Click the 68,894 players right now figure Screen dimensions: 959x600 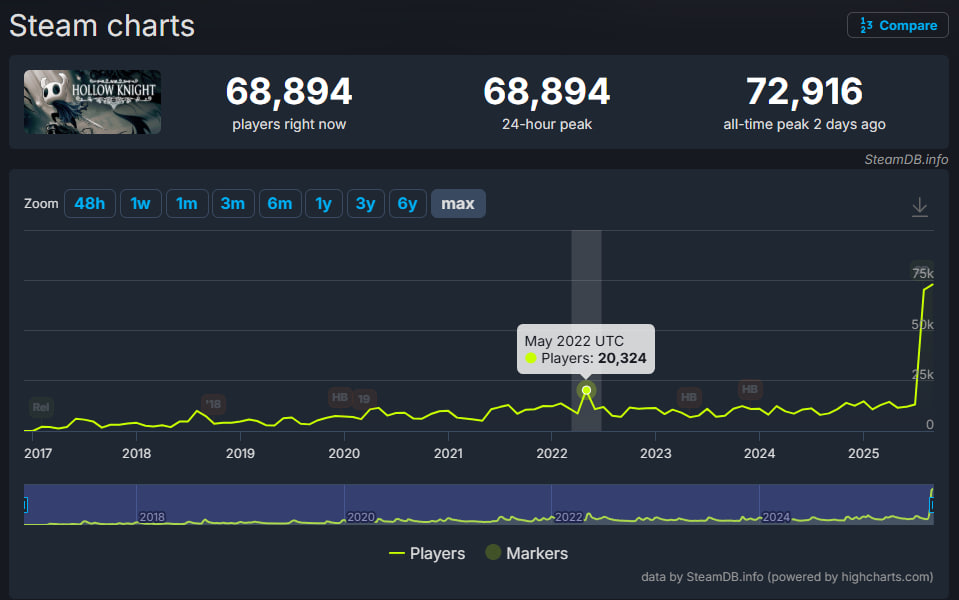pyautogui.click(x=289, y=91)
